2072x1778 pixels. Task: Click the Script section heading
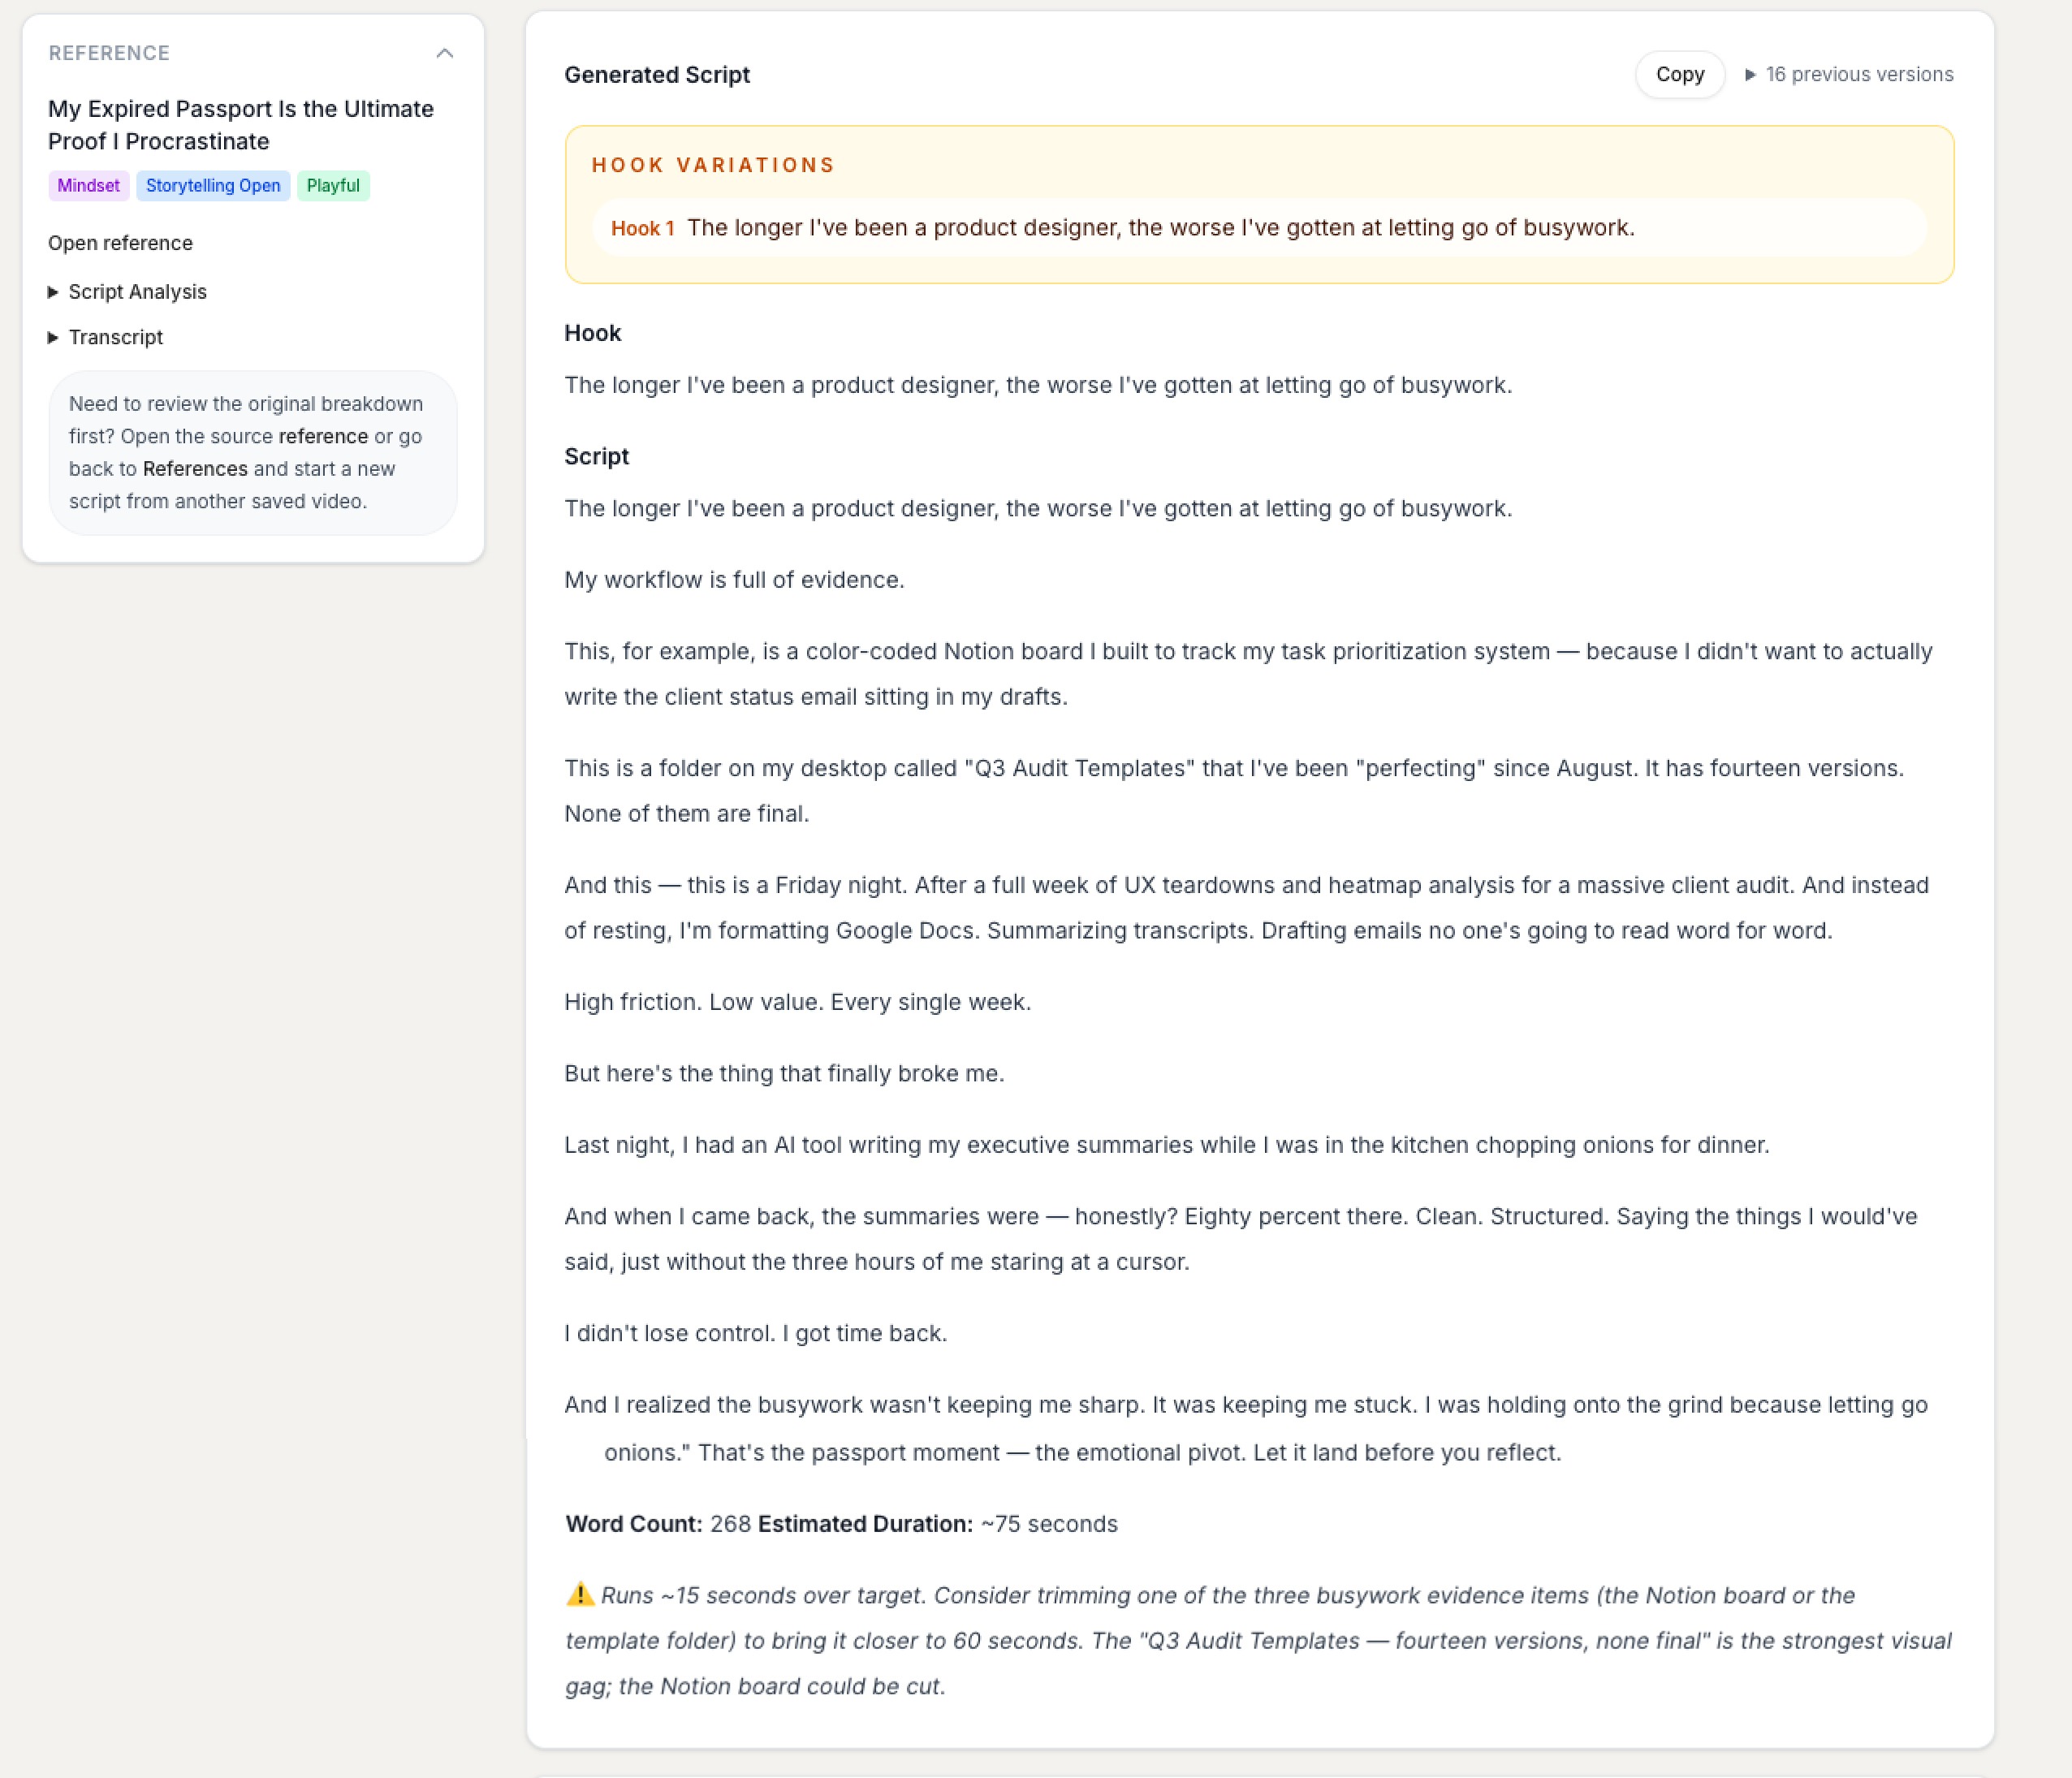click(x=597, y=456)
